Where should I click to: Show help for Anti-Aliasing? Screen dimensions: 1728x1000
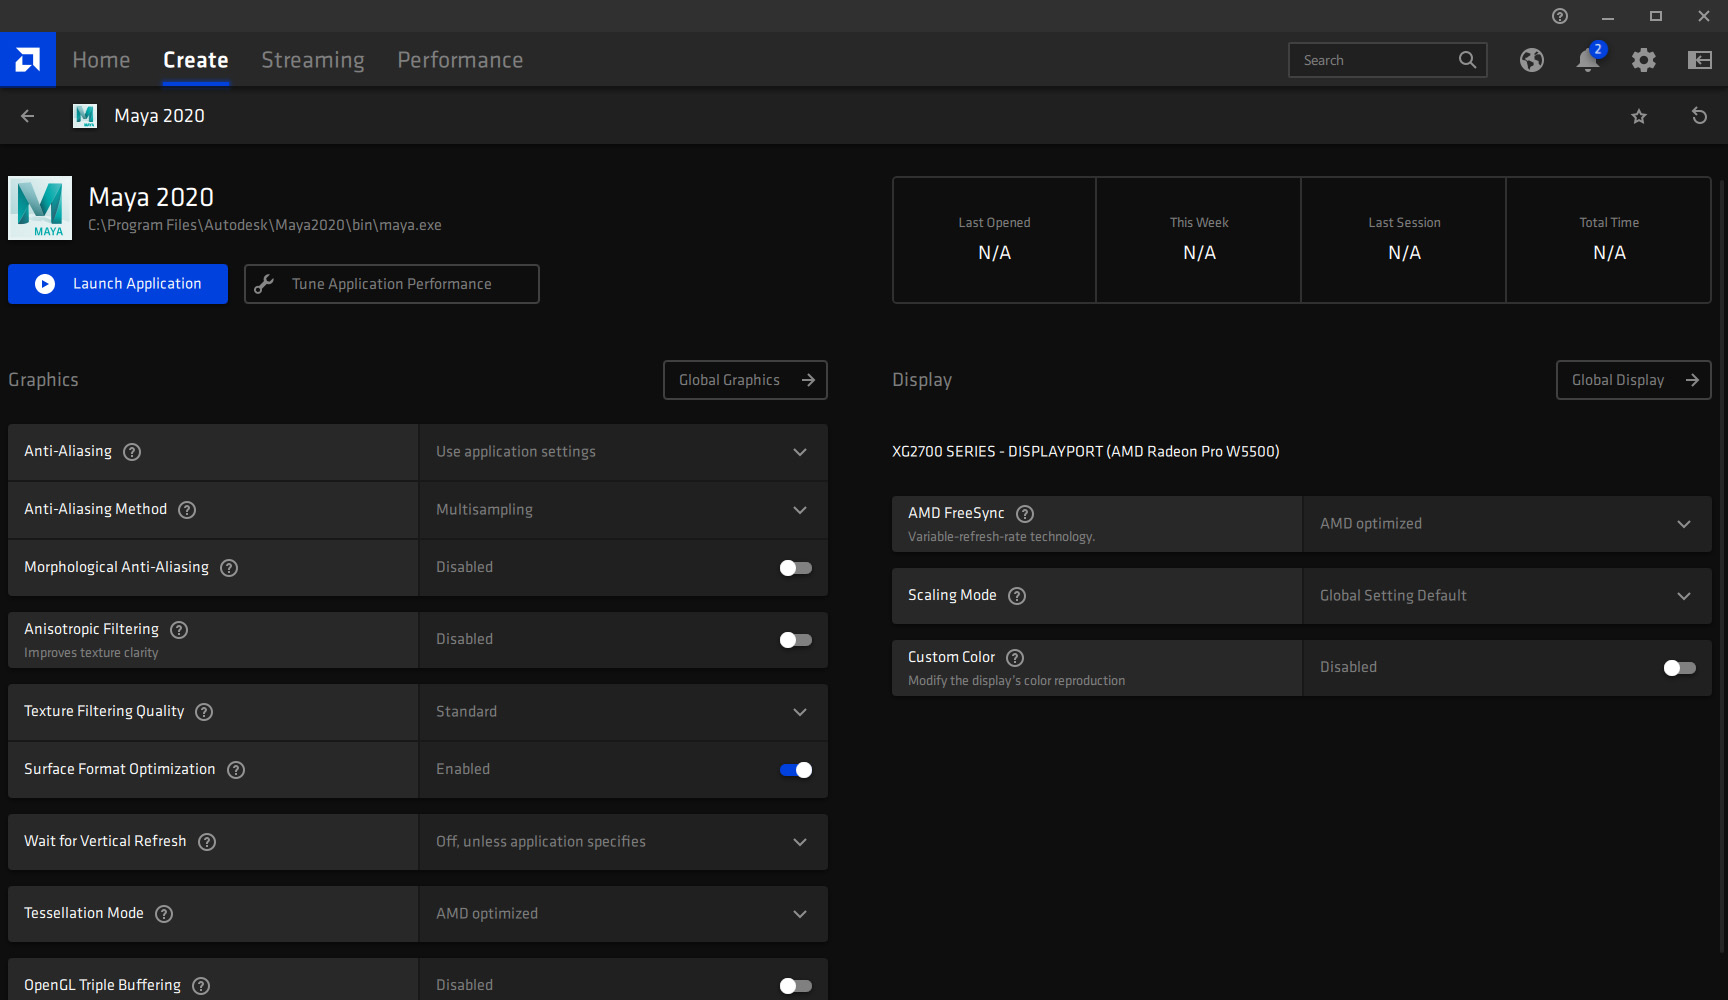[x=132, y=452]
